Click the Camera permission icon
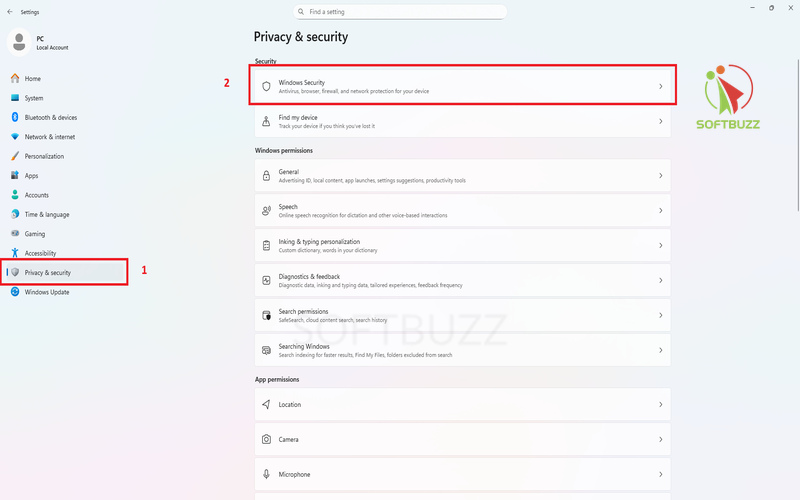Image resolution: width=800 pixels, height=500 pixels. 266,439
